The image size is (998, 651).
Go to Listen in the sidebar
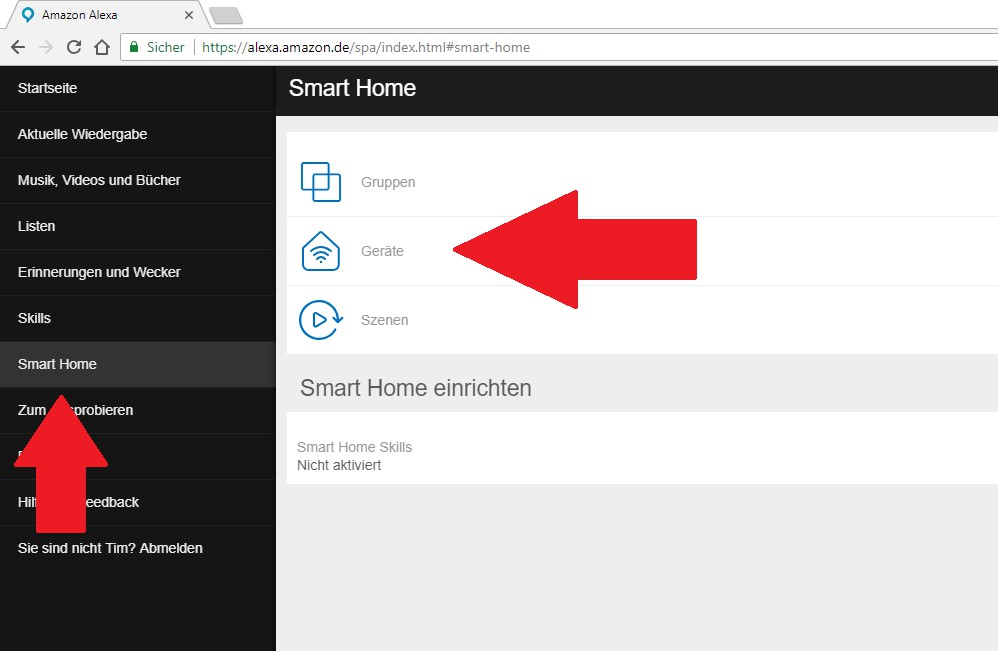(37, 226)
